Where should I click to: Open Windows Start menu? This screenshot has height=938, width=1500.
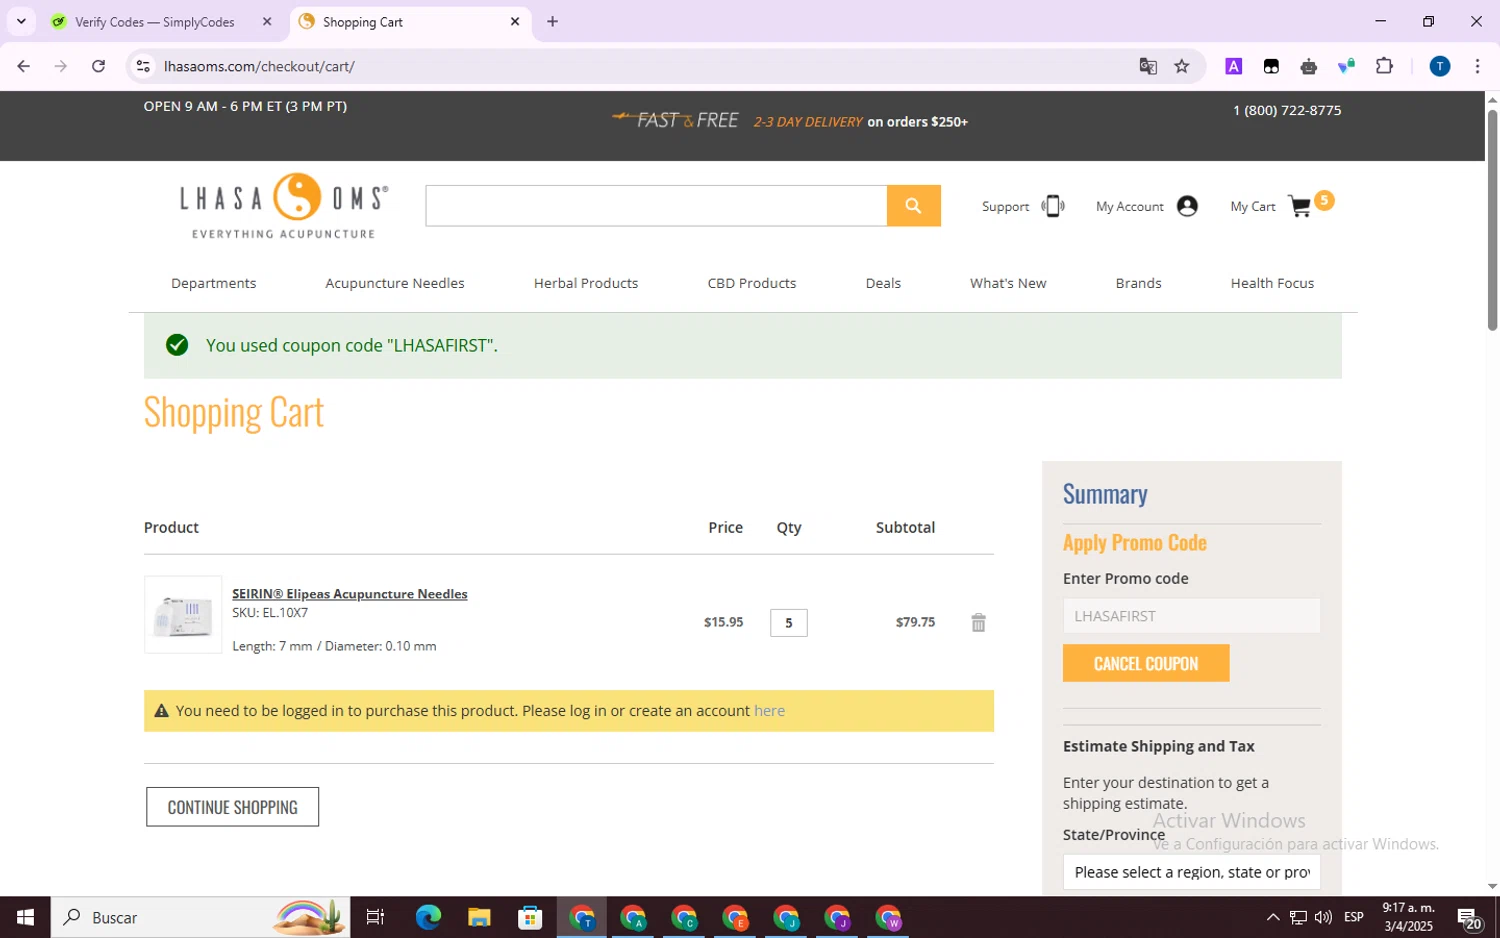click(25, 917)
